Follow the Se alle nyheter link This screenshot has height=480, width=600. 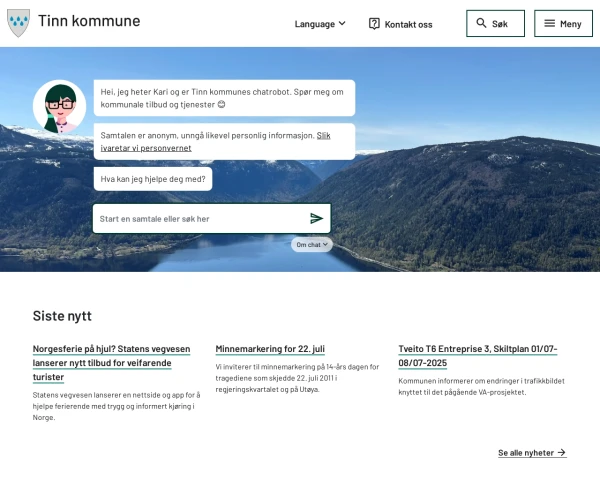pos(532,453)
